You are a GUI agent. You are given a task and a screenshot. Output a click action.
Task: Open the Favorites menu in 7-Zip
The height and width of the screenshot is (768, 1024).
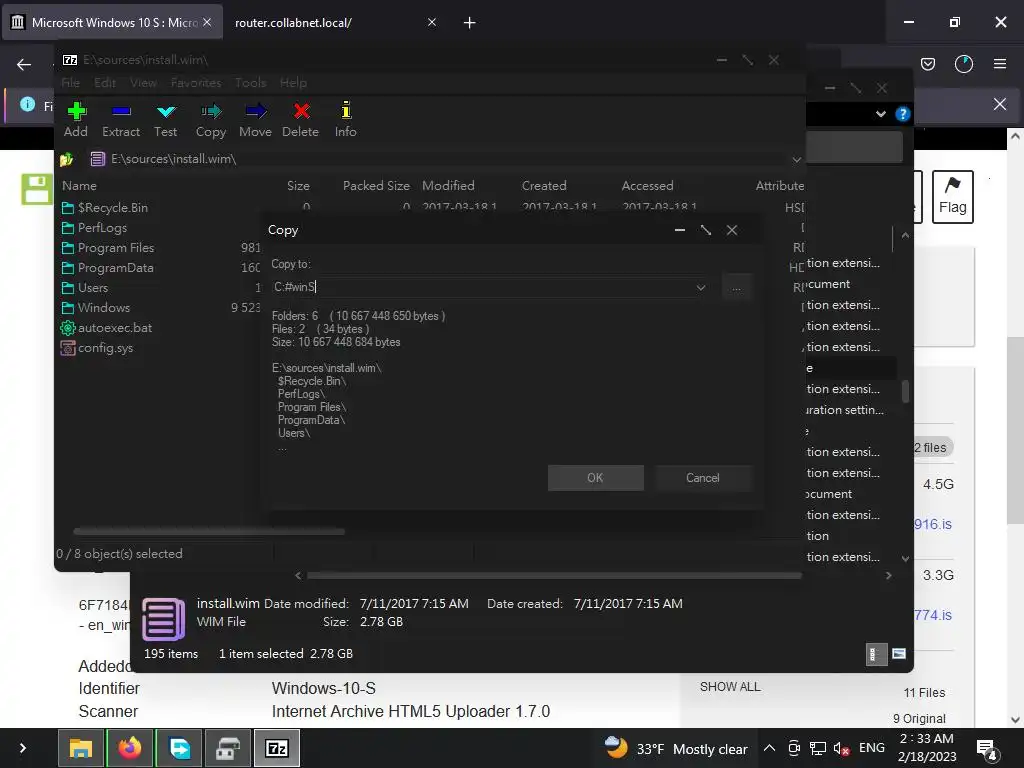[196, 83]
